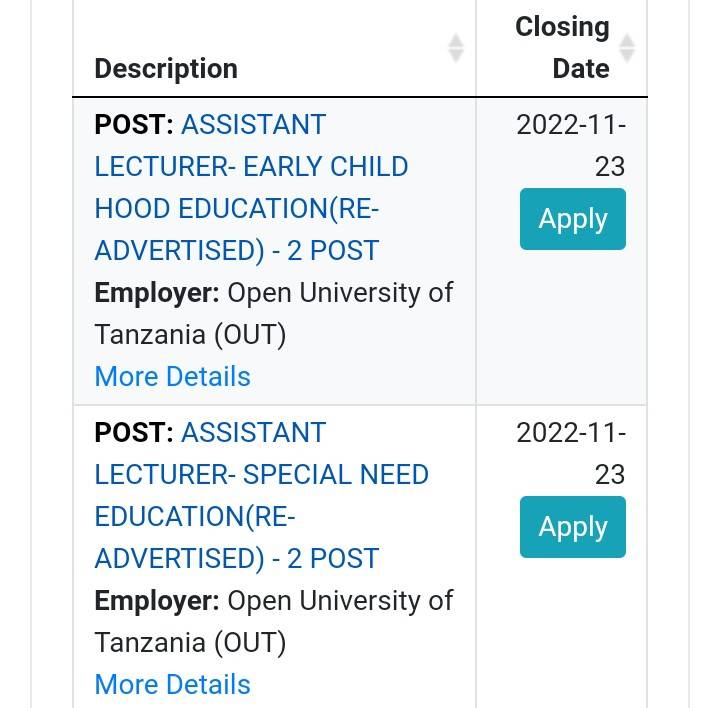
Task: Click the Closing Date column header text
Action: coord(562,48)
